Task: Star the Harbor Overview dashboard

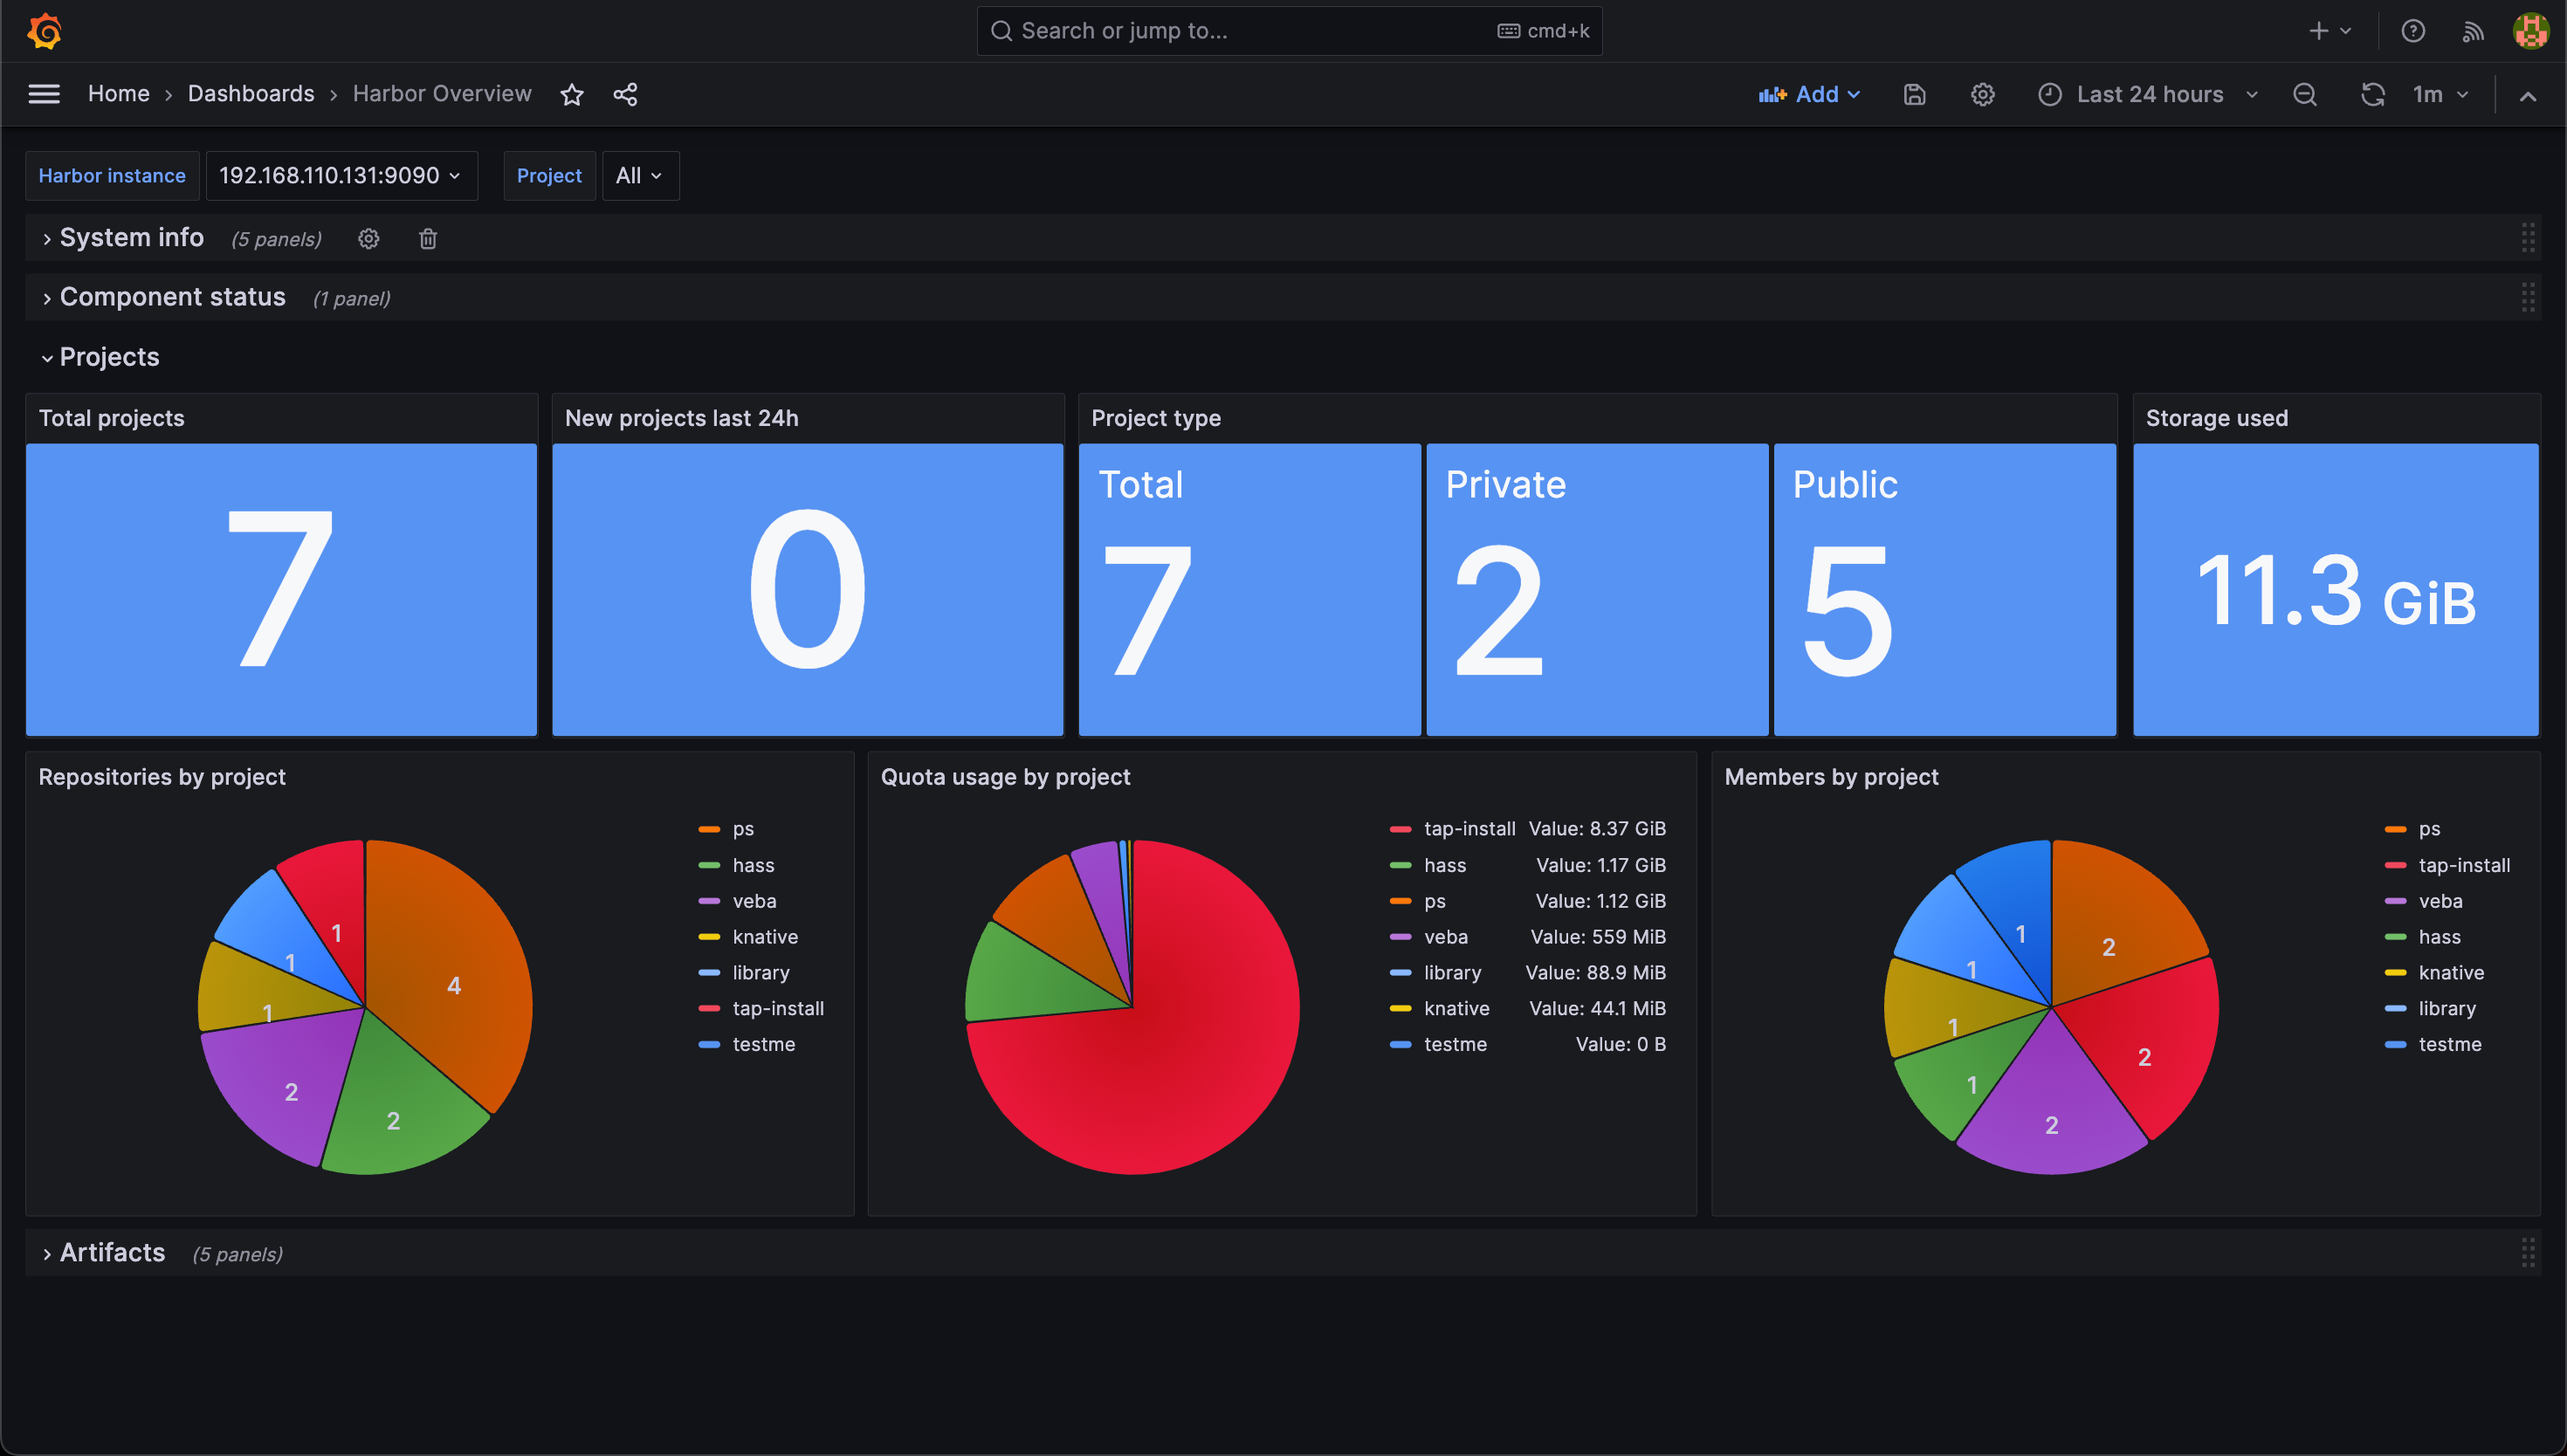Action: pyautogui.click(x=572, y=94)
